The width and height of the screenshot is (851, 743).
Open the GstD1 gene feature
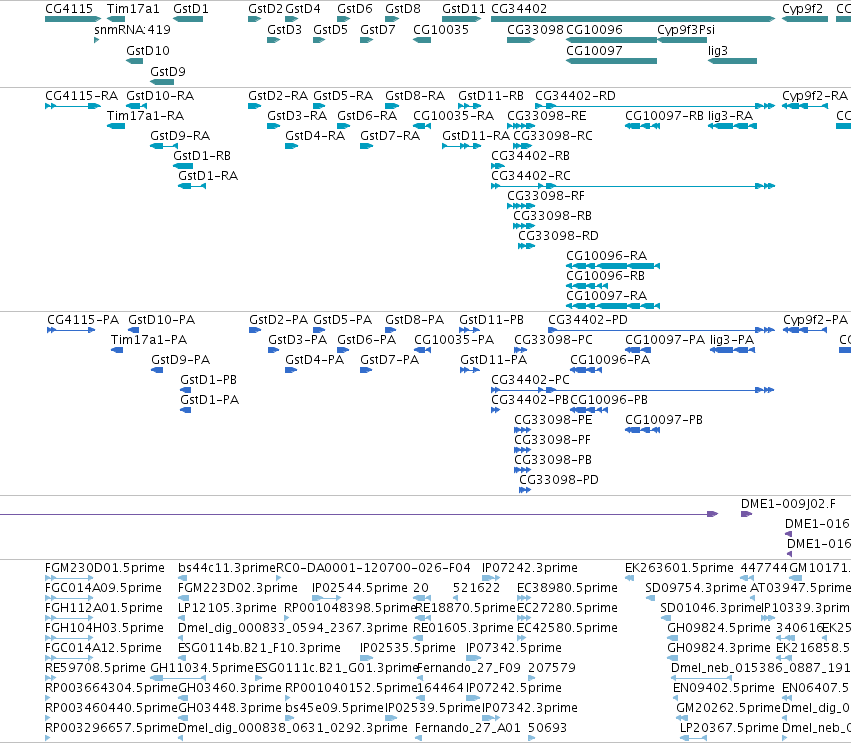188,19
